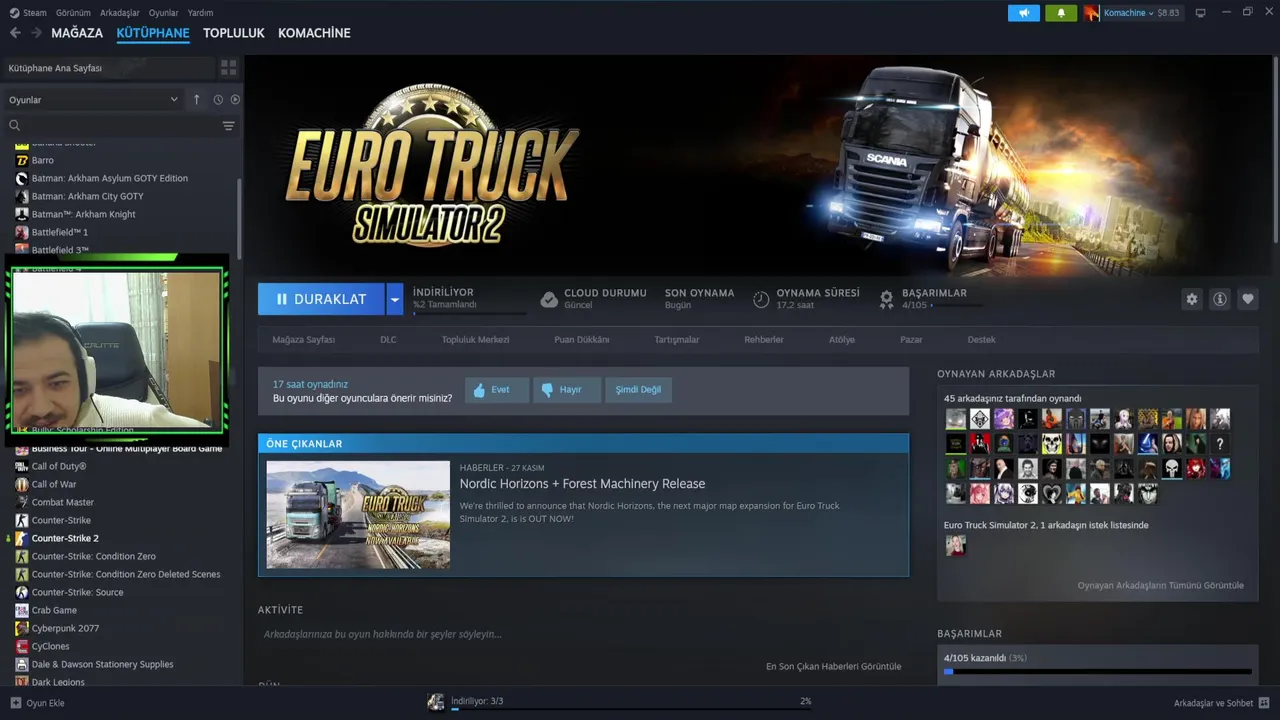Screen dimensions: 1280x720
Task: Click the Big Picture monitor icon
Action: pos(1201,13)
